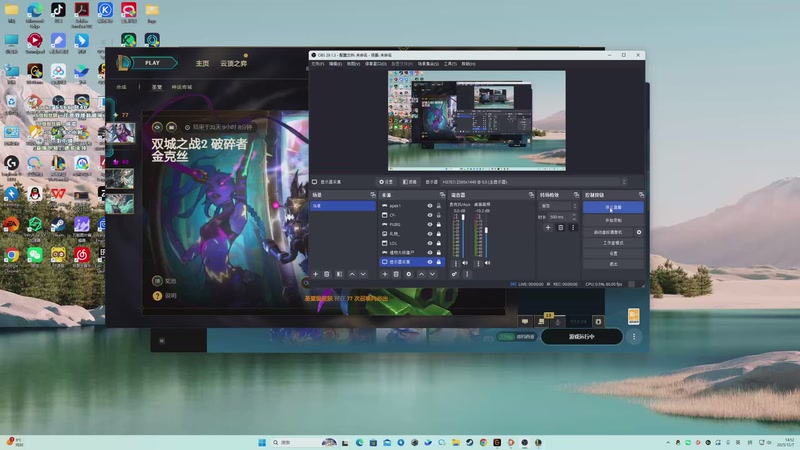Open TikTok desktop shortcut

(58, 10)
